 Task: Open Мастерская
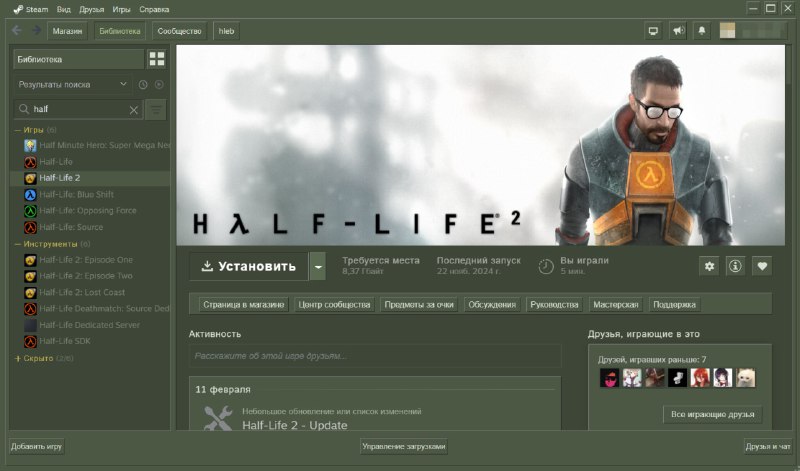616,305
